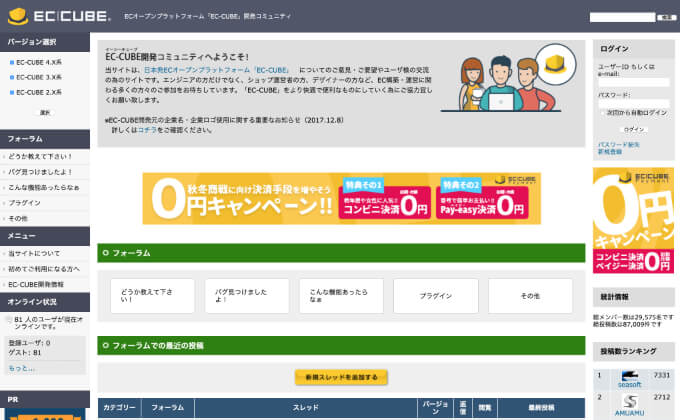
Task: Click the AMUAMU avatar icon in ranking
Action: click(629, 401)
